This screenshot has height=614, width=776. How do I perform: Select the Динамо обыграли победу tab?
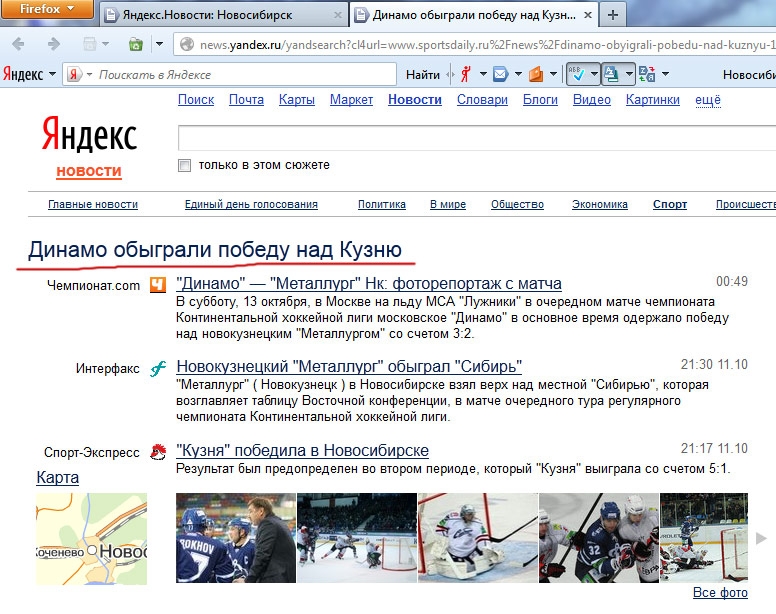[x=473, y=15]
